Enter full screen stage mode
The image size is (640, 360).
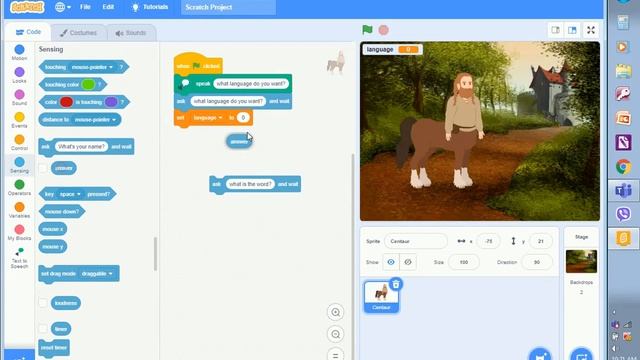pos(591,30)
